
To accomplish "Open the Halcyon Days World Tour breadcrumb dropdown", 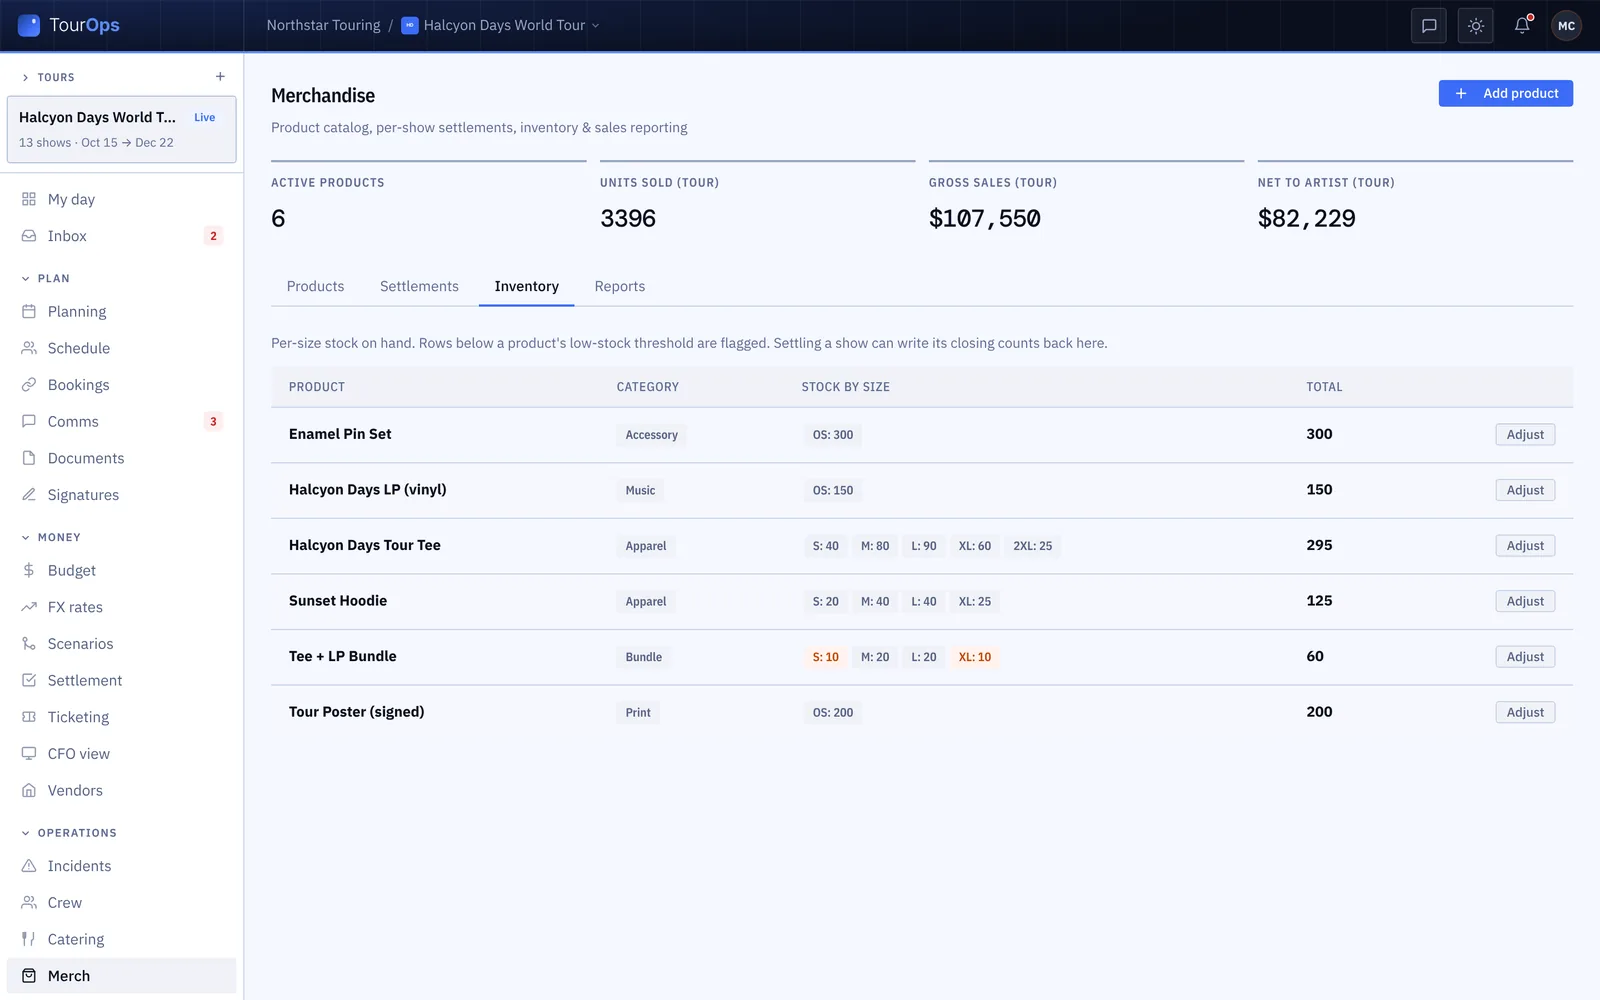I will click(500, 25).
